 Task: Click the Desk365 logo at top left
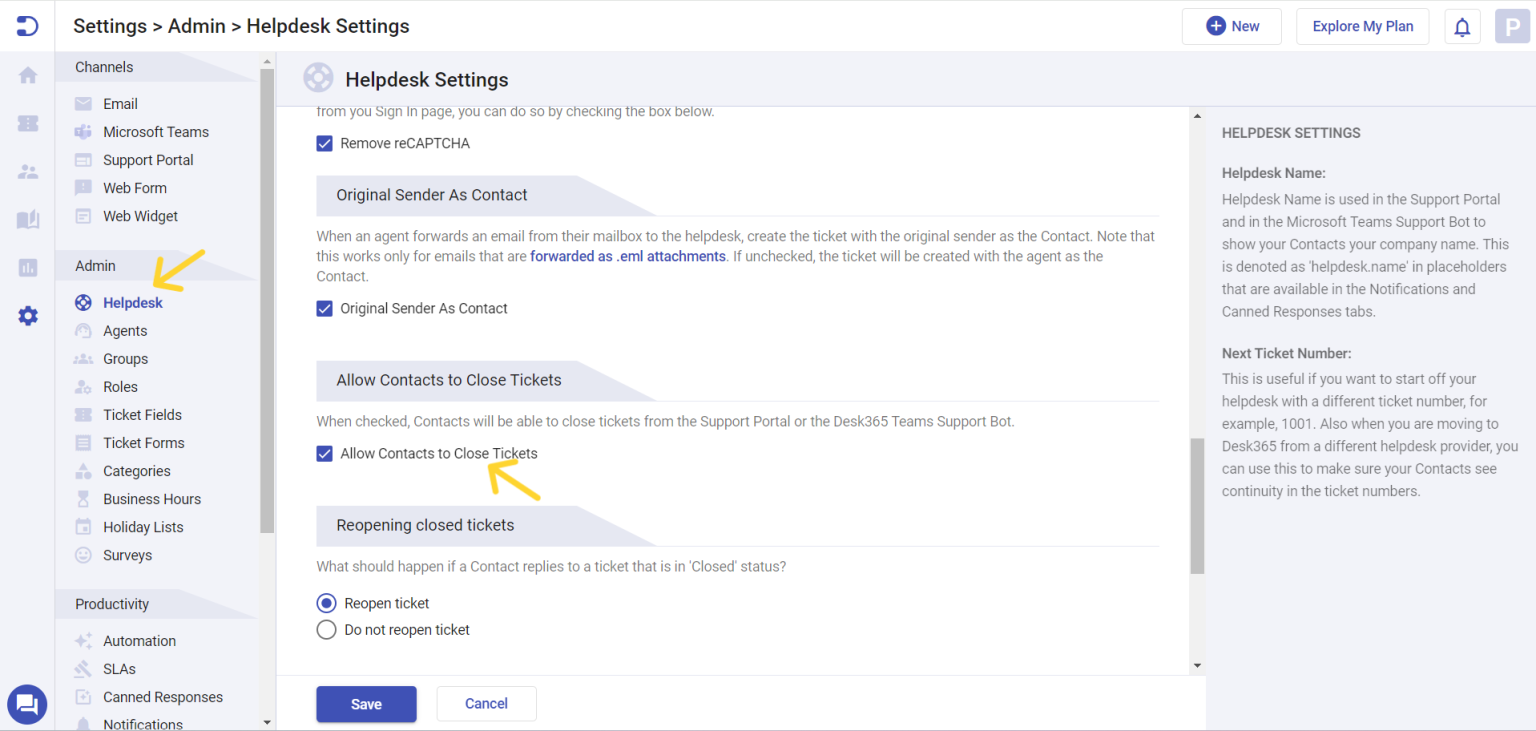point(25,25)
